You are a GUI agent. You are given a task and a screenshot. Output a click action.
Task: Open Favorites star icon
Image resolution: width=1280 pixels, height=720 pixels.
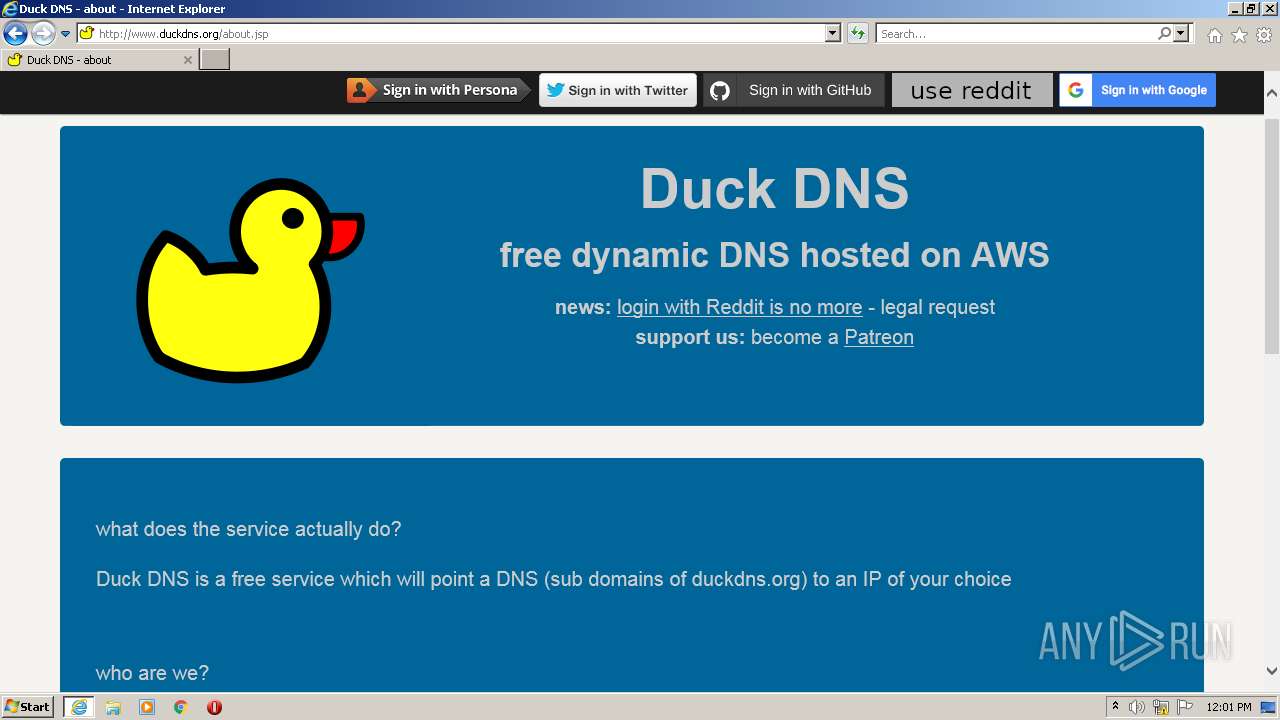click(1239, 35)
